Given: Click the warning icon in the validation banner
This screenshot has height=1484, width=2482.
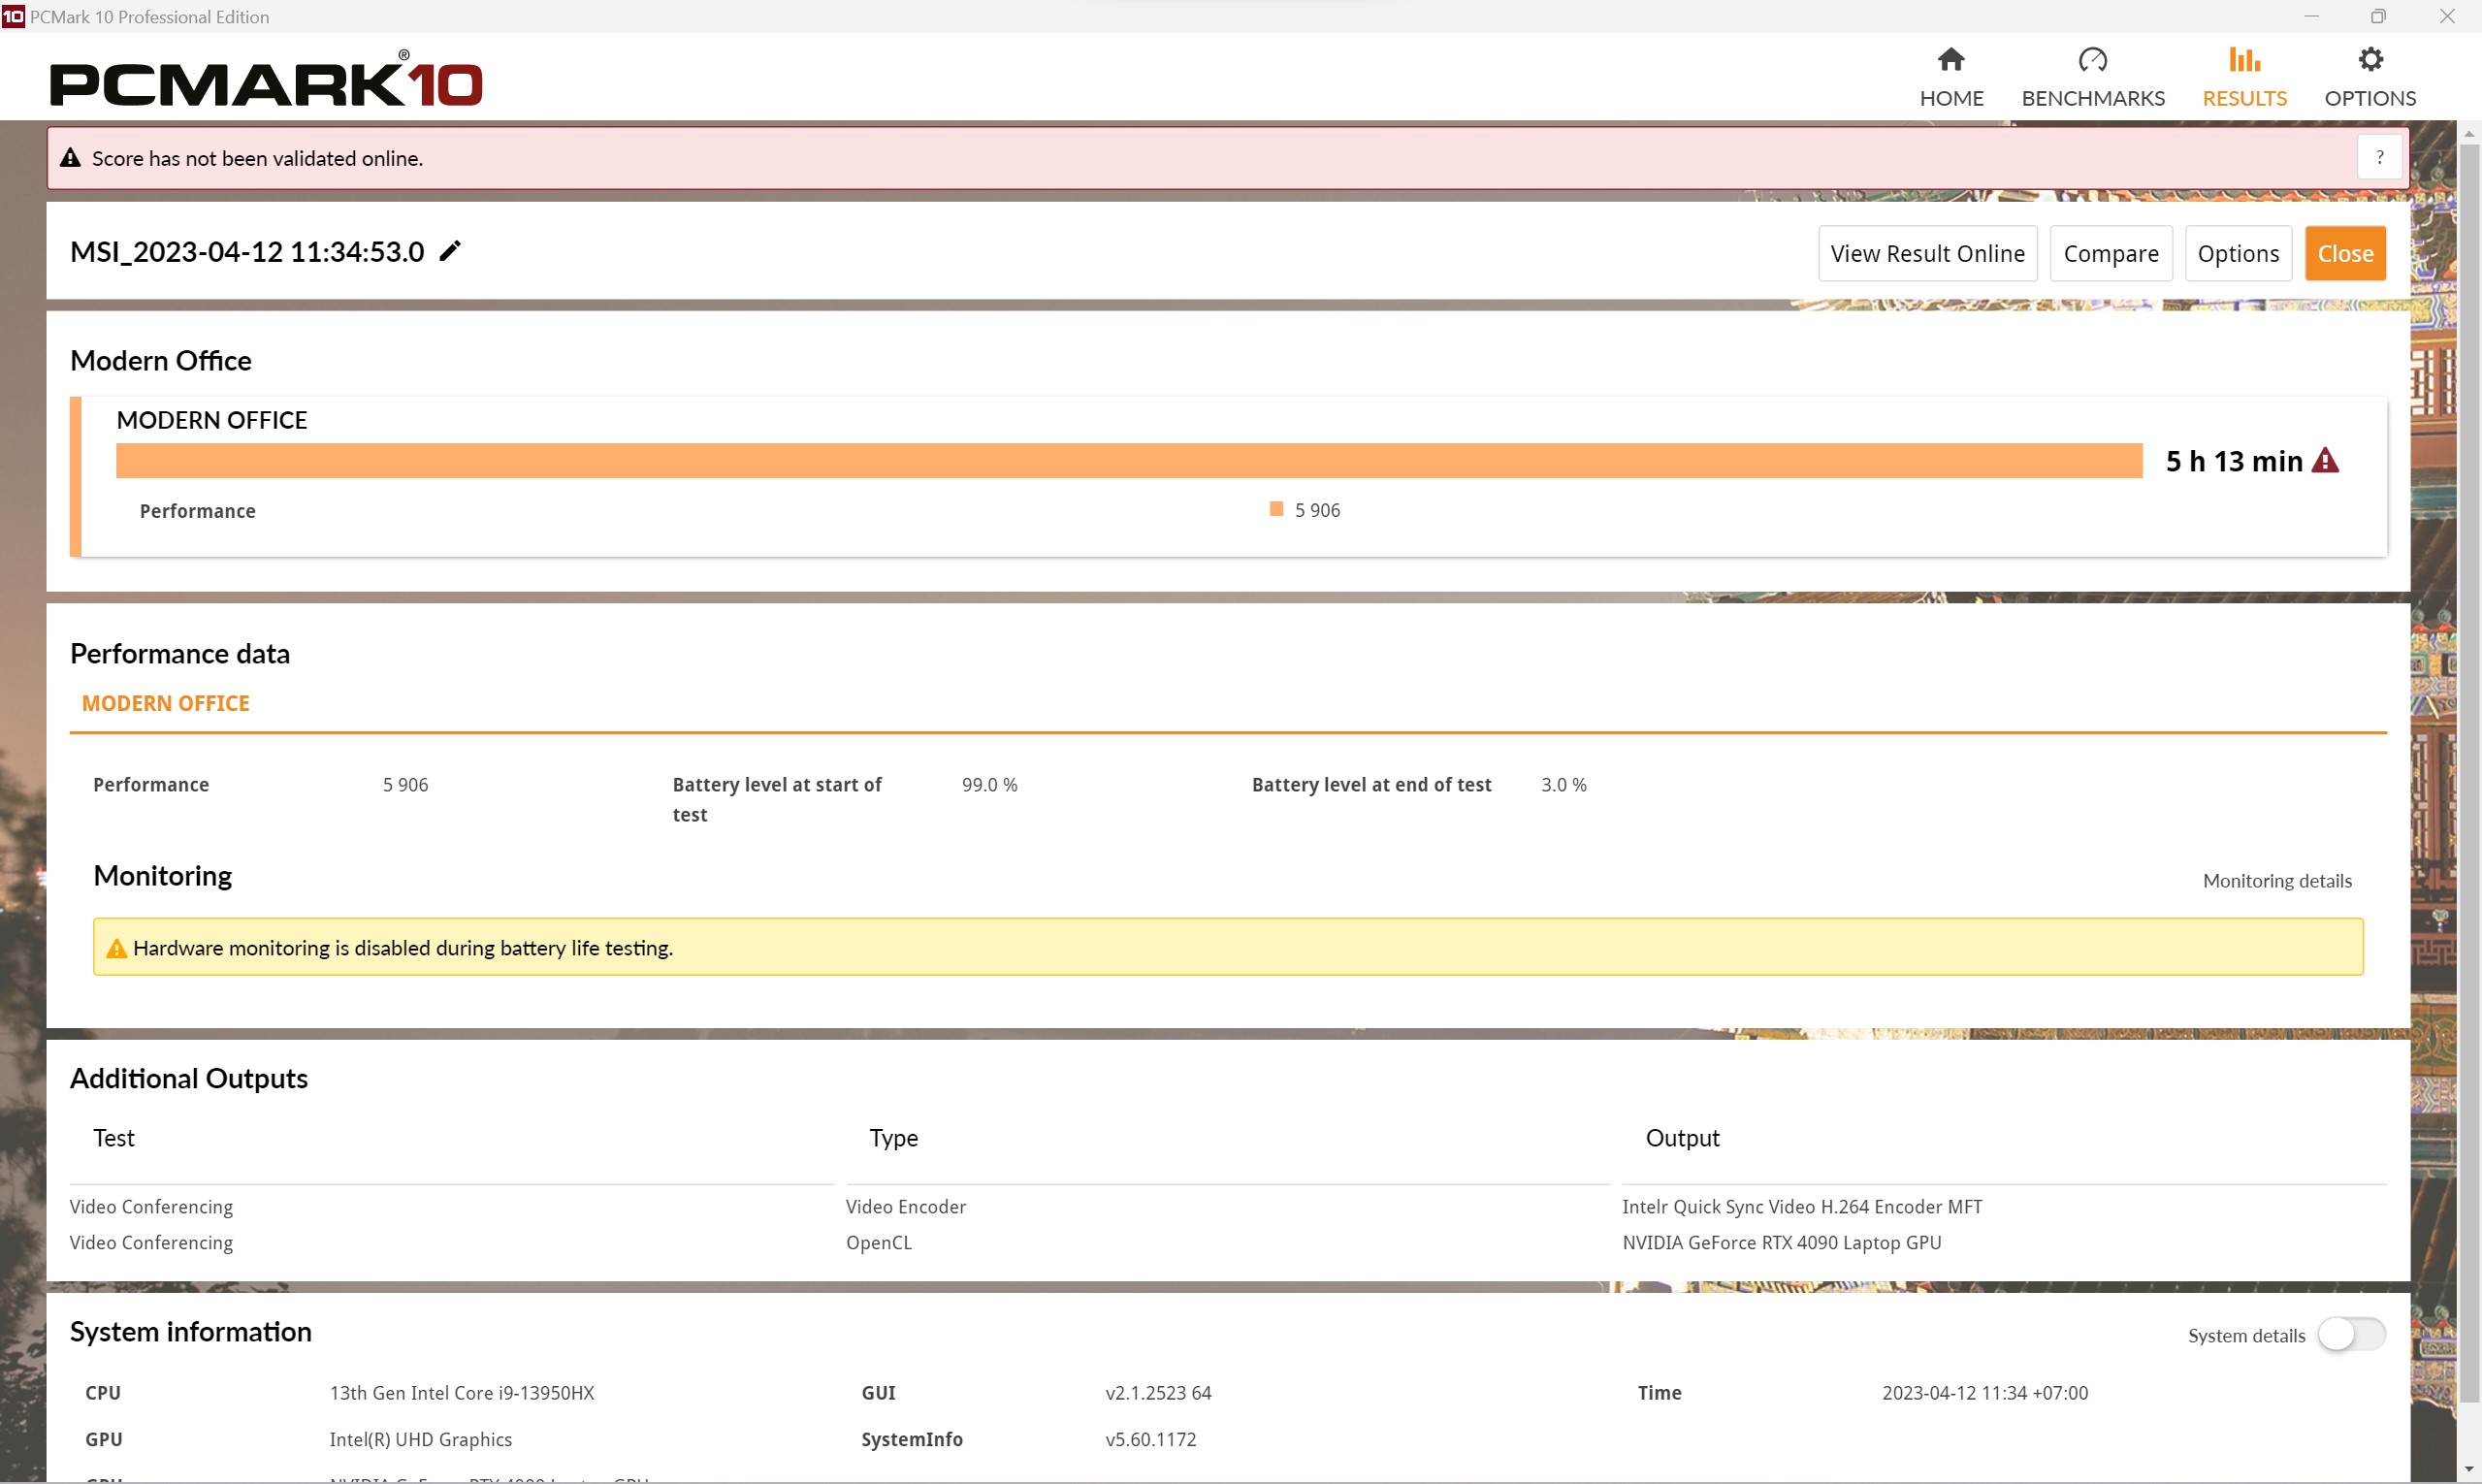Looking at the screenshot, I should tap(70, 157).
